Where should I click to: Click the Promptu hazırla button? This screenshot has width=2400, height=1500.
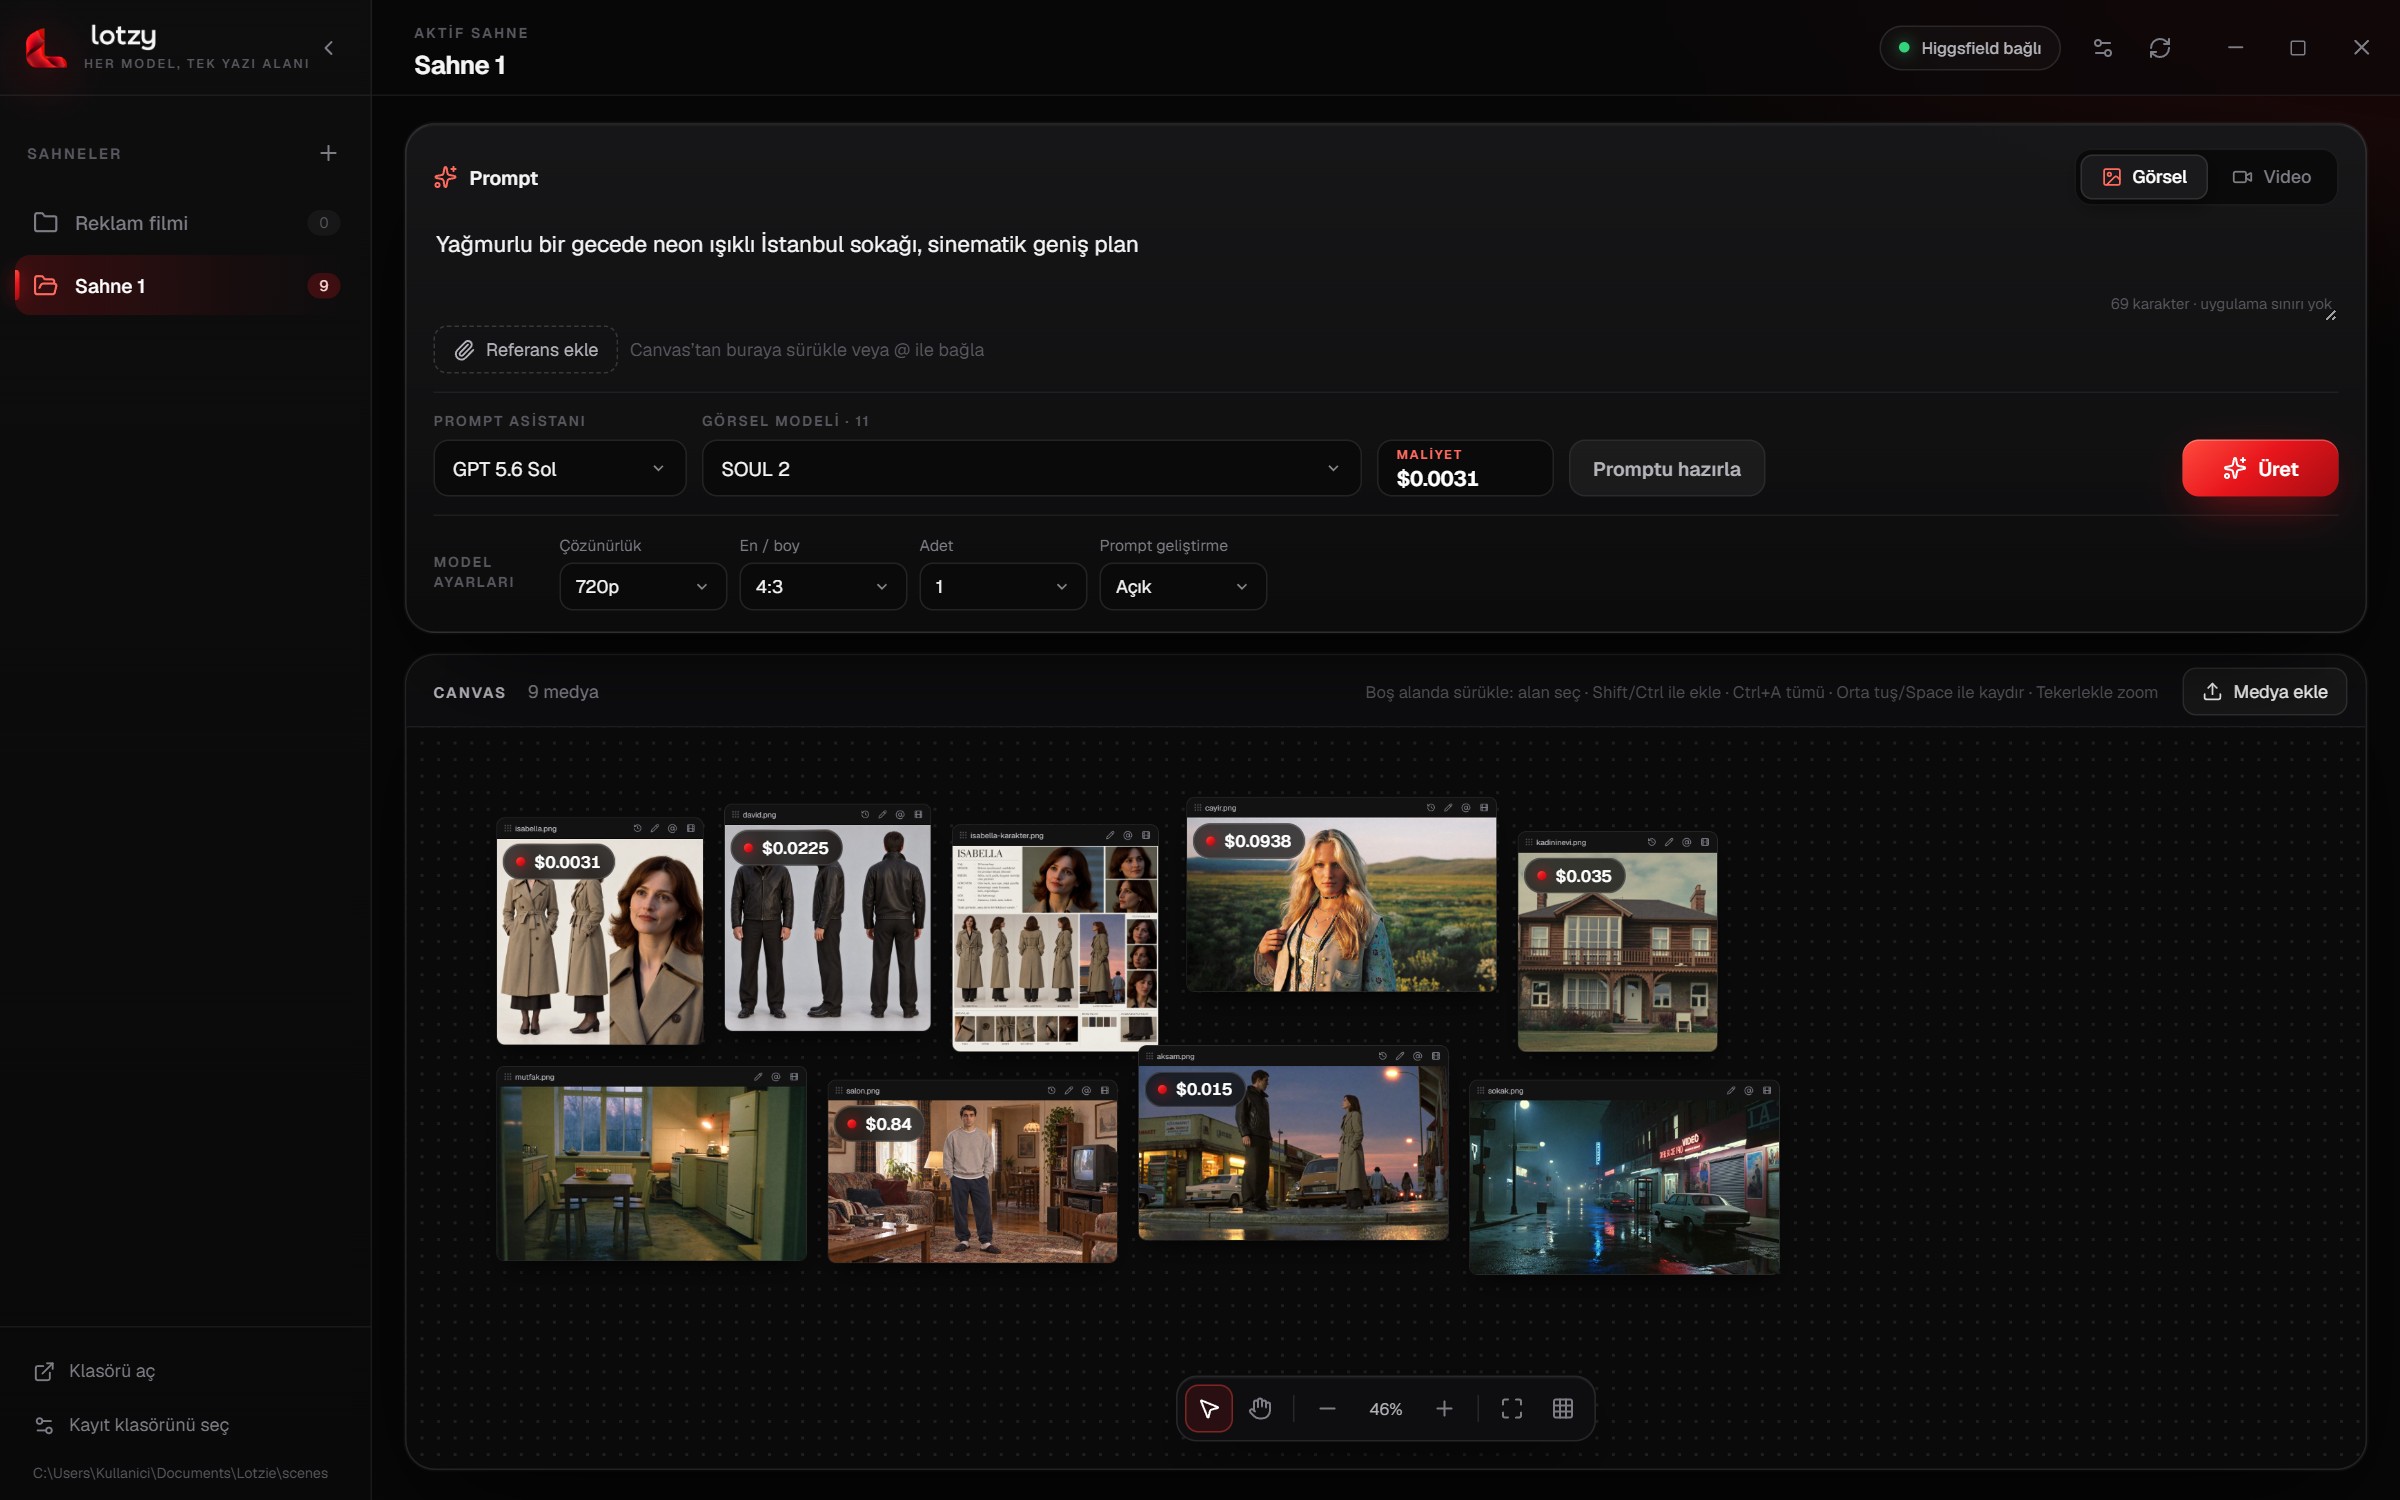[x=1666, y=468]
